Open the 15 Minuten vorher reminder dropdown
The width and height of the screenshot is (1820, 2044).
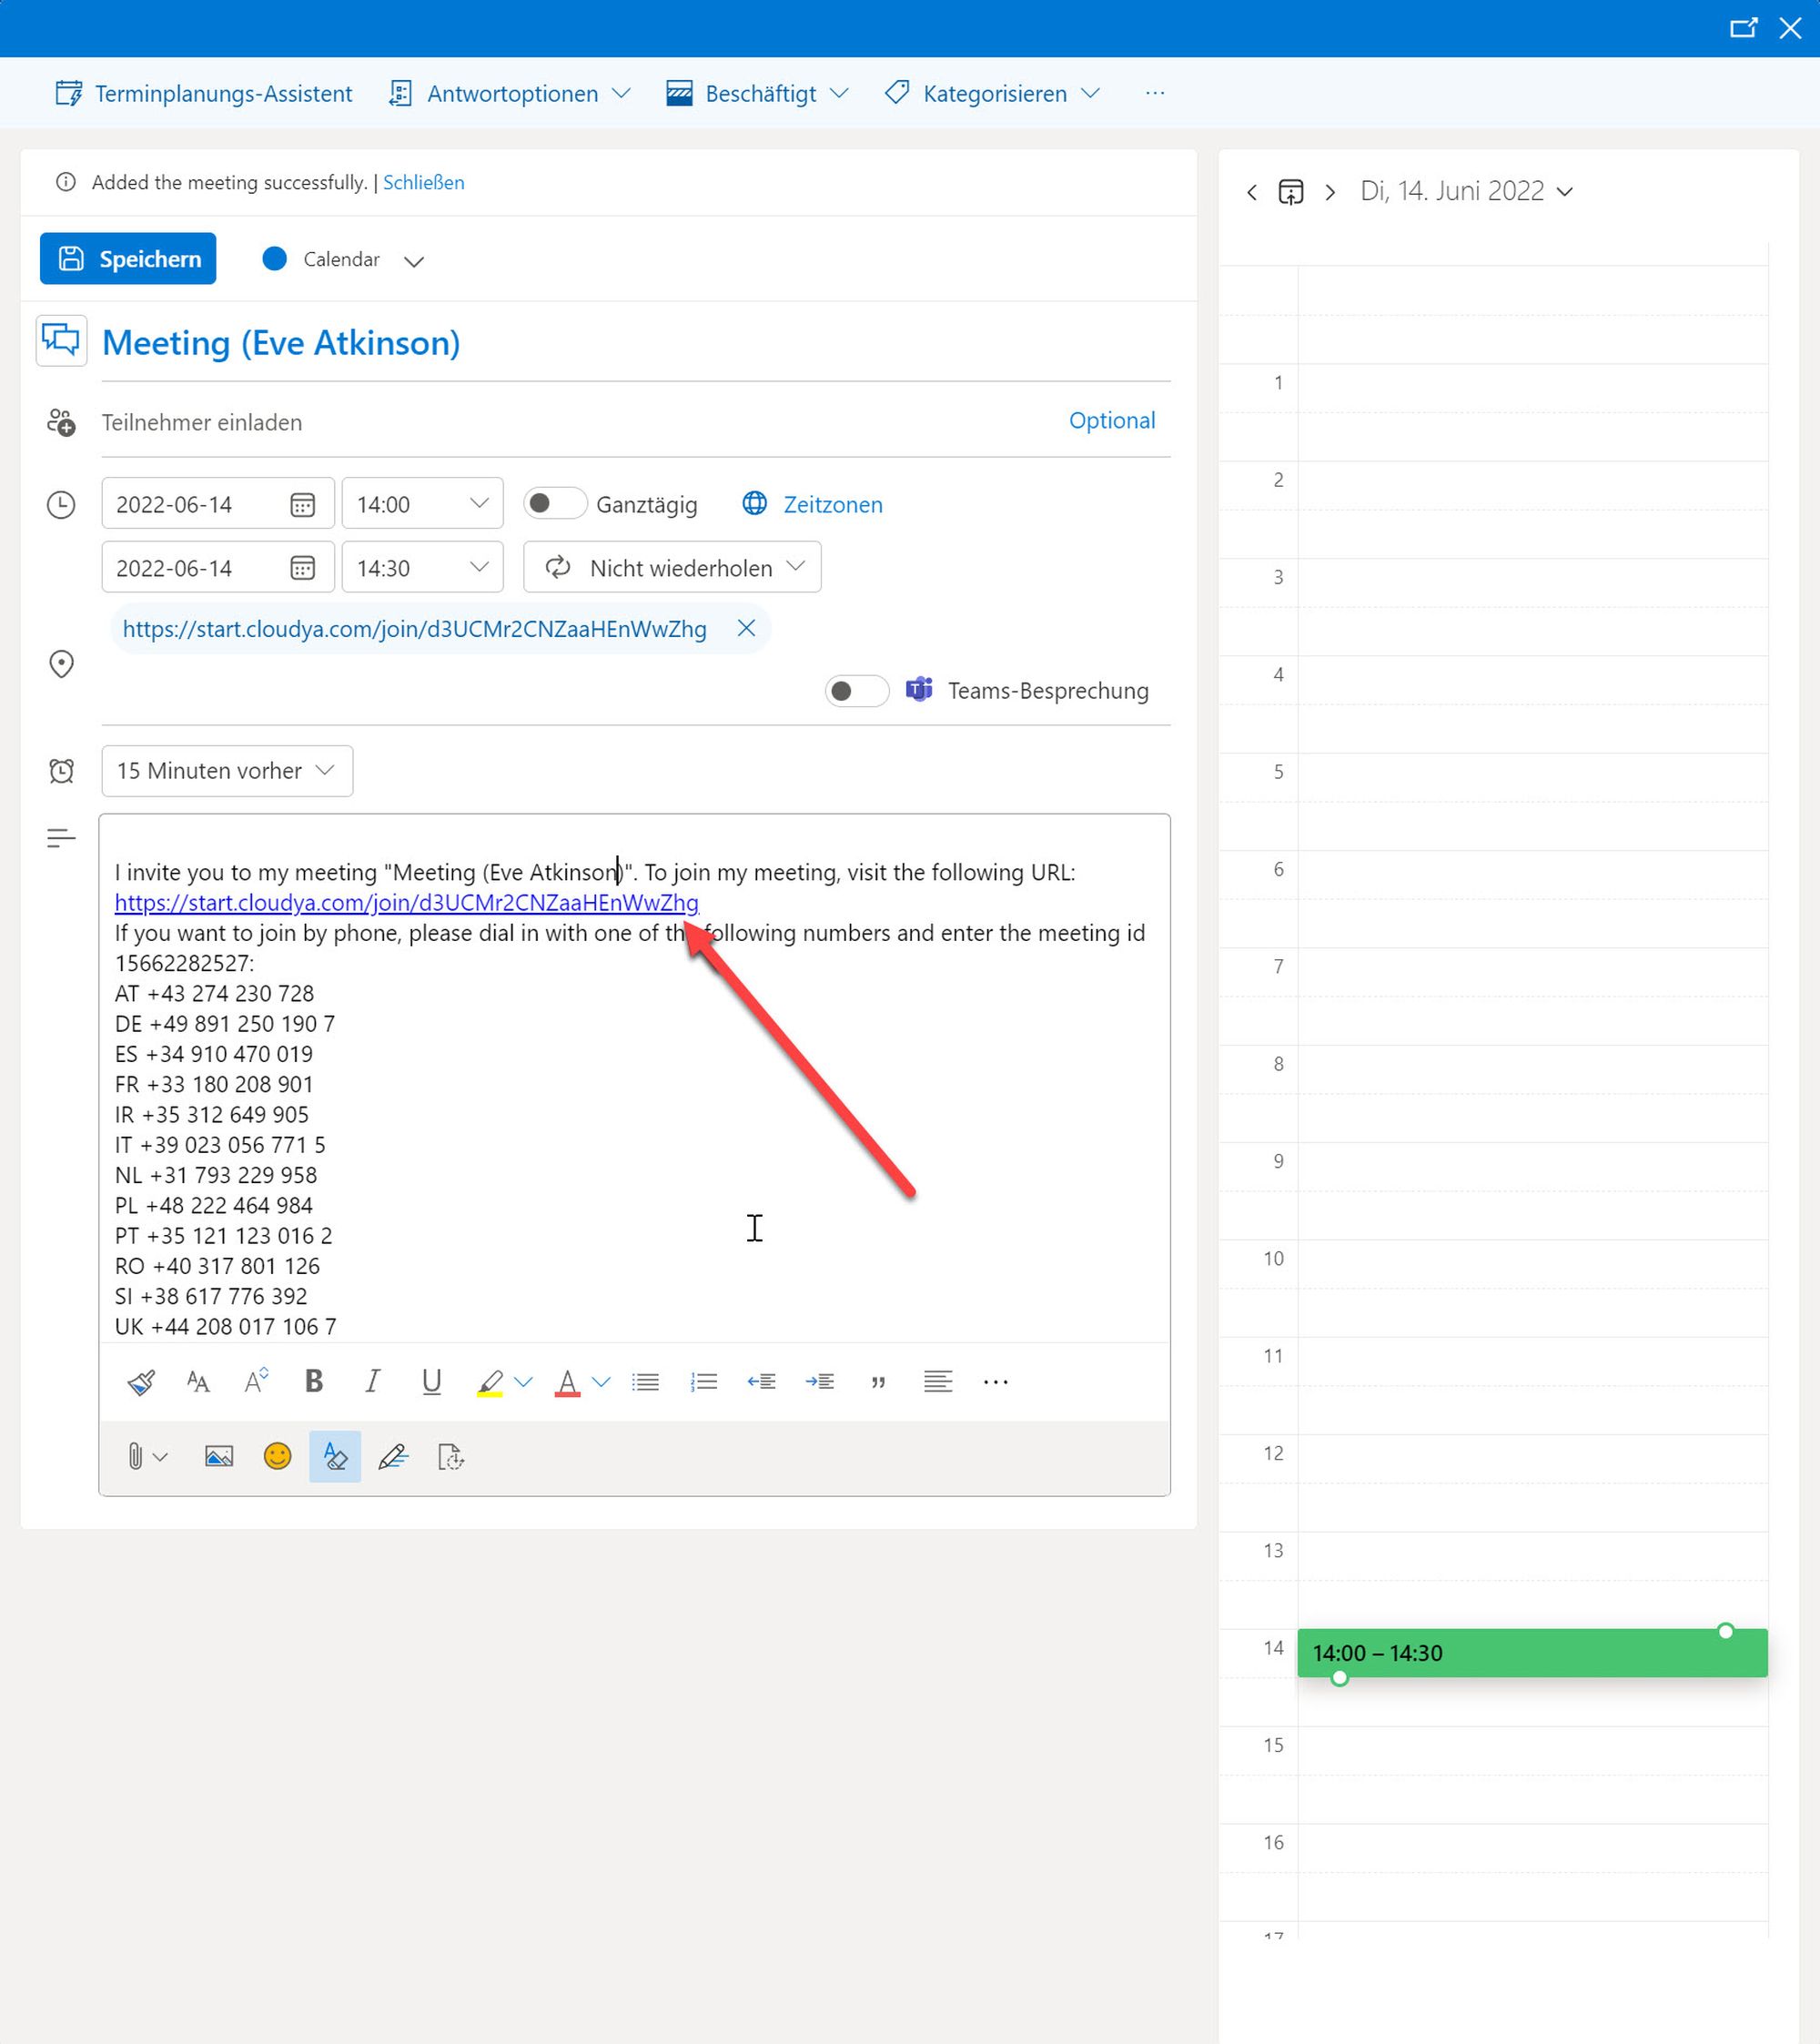pos(227,770)
